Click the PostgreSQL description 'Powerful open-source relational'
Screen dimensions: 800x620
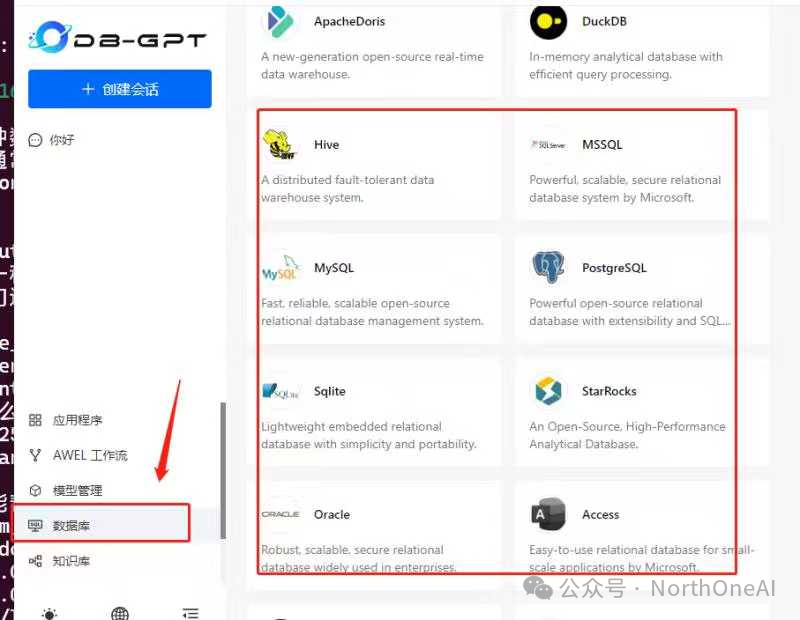616,304
